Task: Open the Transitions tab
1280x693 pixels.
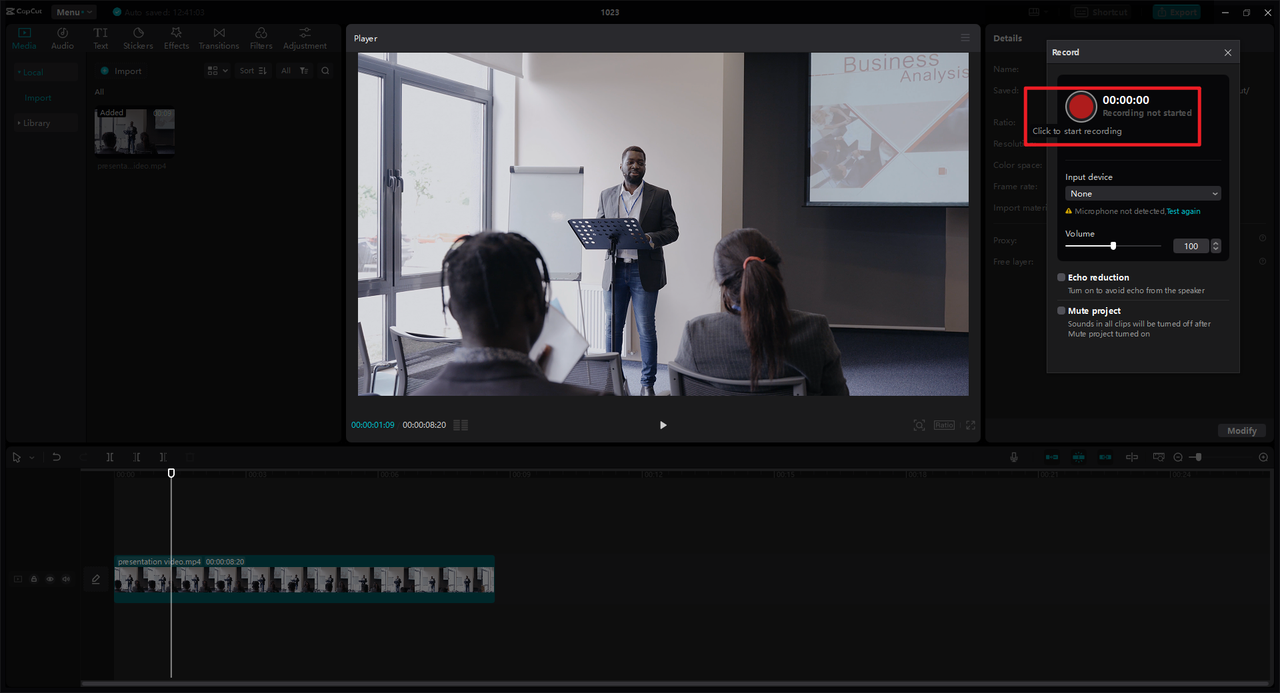Action: click(219, 39)
